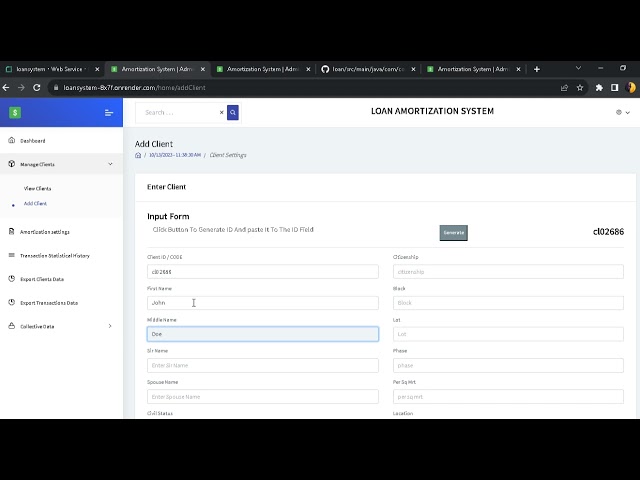
Task: Click the First Name field containing John
Action: (x=262, y=303)
